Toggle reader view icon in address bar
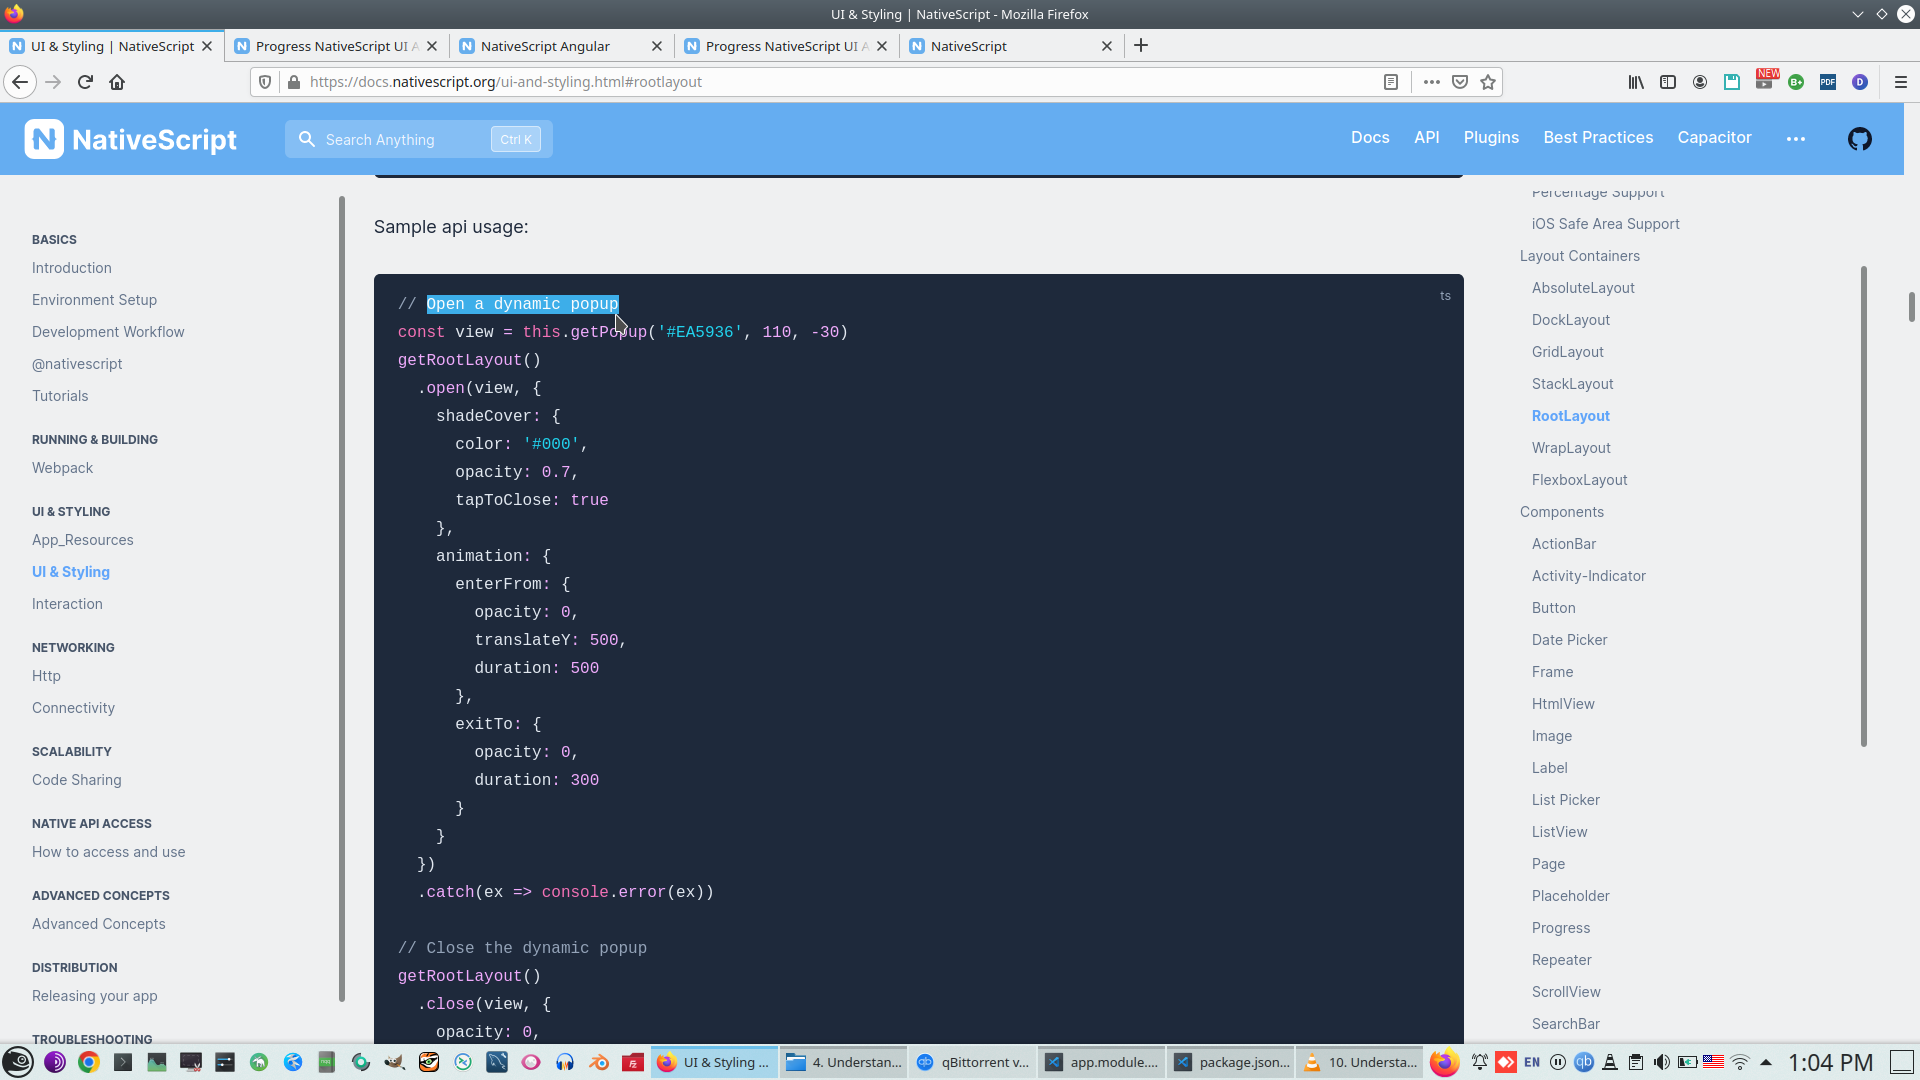 pyautogui.click(x=1390, y=82)
